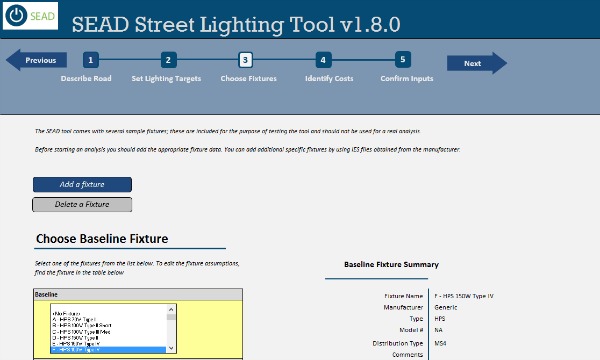
Task: Click the SEAD power logo
Action: tap(30, 16)
